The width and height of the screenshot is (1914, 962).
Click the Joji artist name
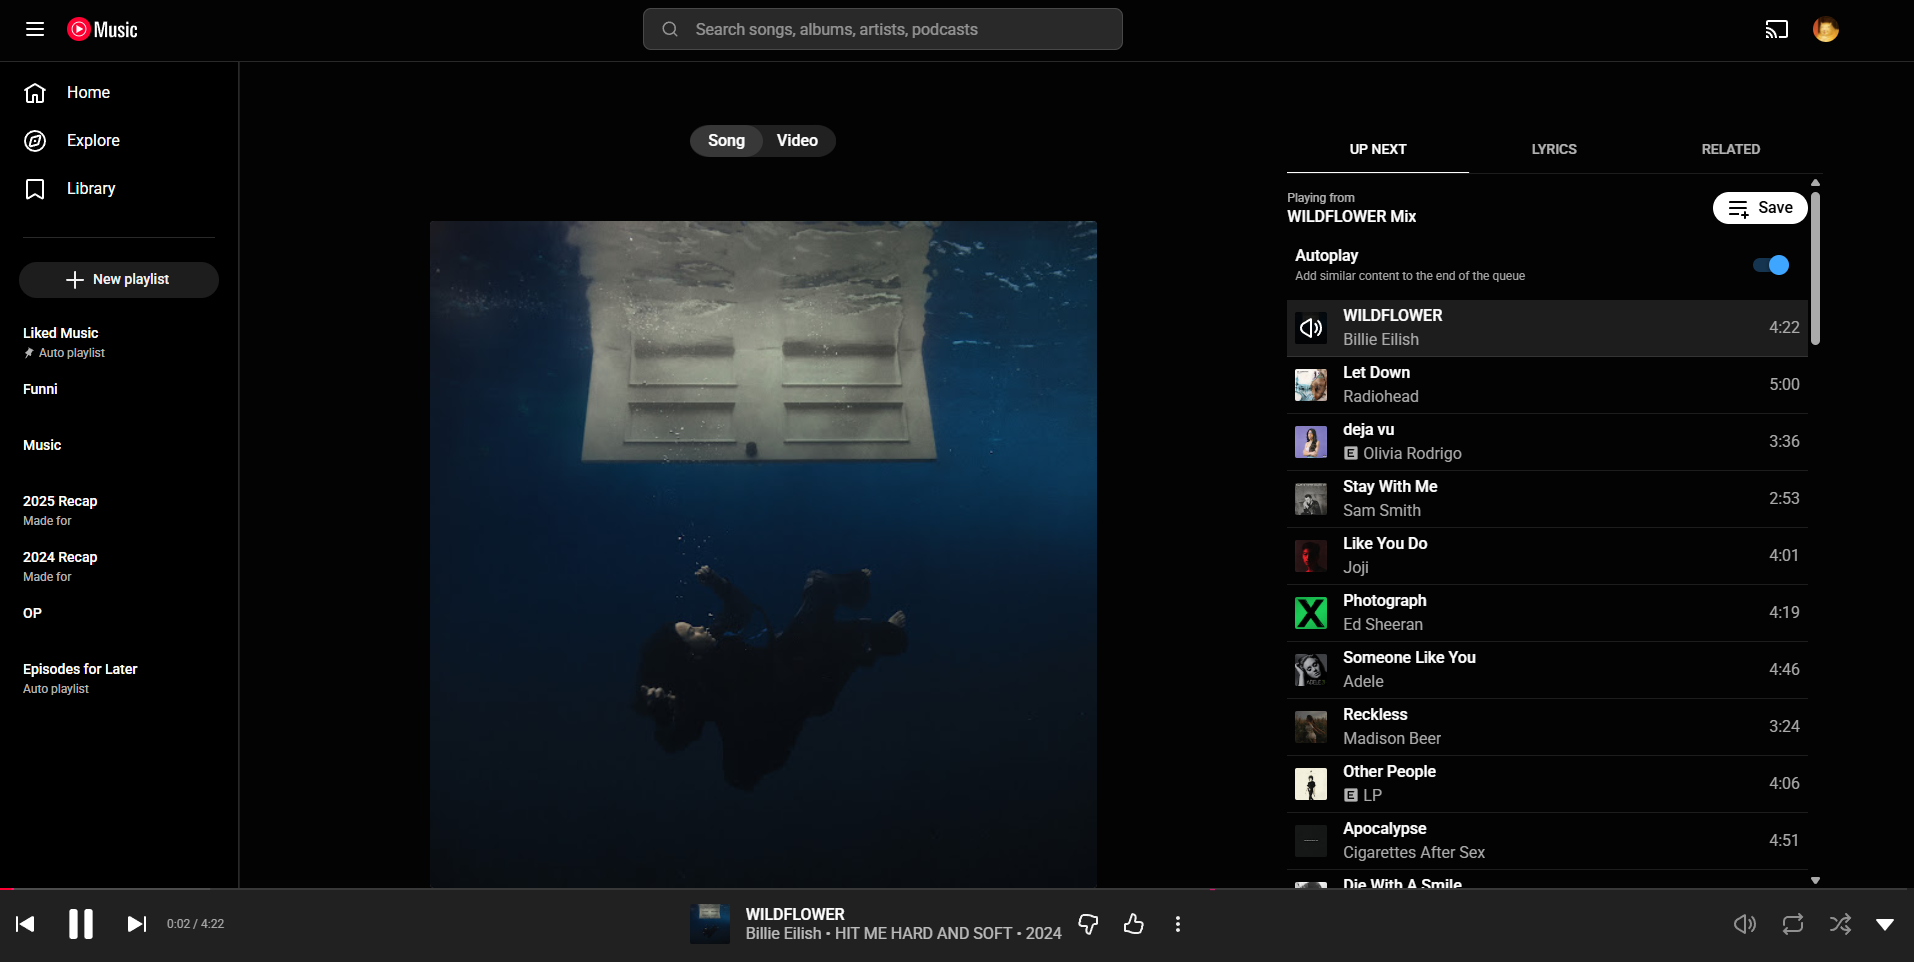pyautogui.click(x=1356, y=567)
